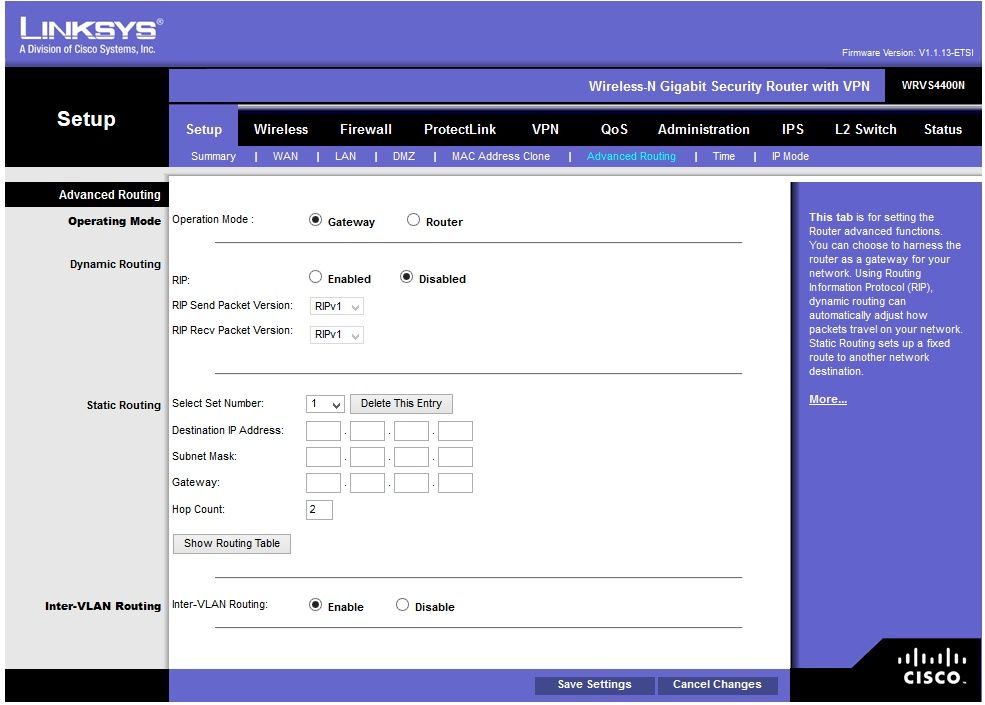Viewport: 985px width, 705px height.
Task: Select Gateway operation mode
Action: point(316,221)
